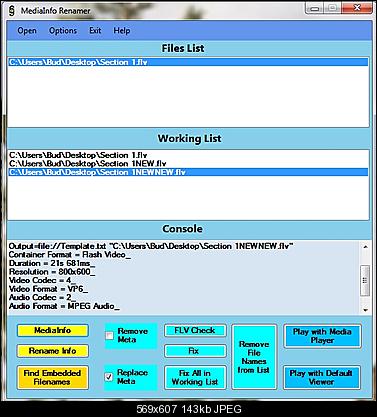
Task: Click the Rename Info button
Action: [53, 351]
